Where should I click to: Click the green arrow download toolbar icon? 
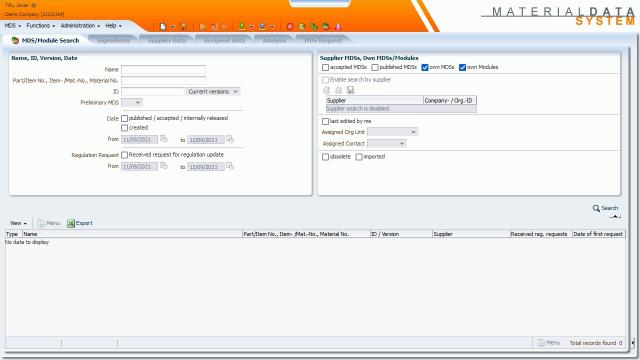pos(242,27)
